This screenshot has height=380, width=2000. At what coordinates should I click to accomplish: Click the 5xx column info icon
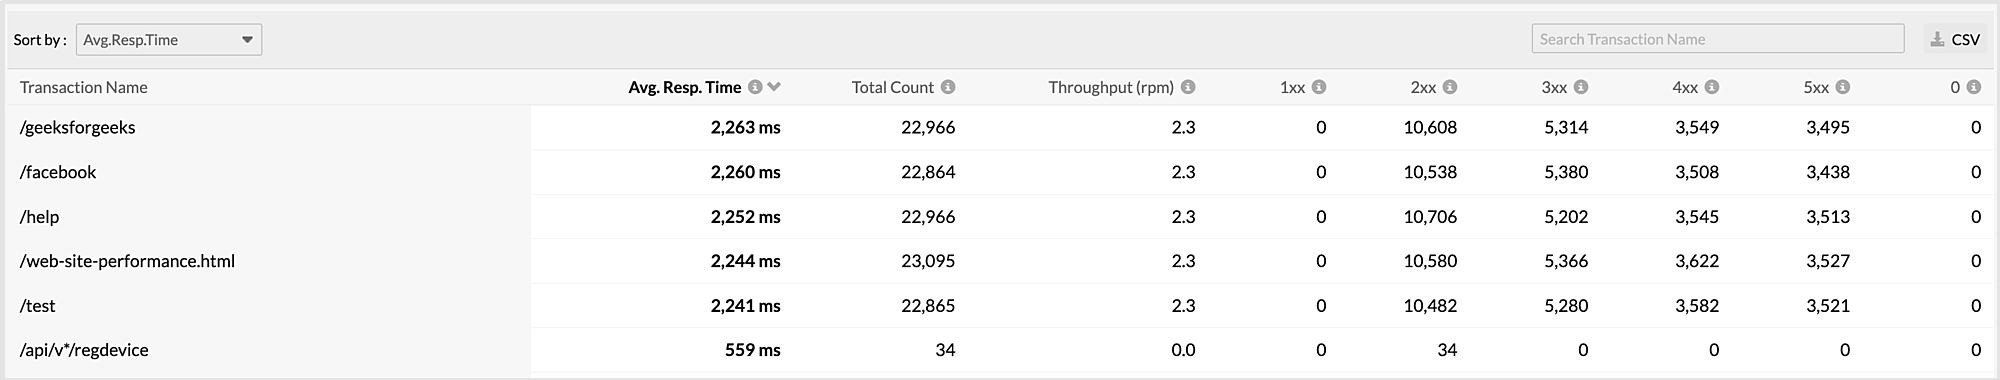coord(1843,87)
